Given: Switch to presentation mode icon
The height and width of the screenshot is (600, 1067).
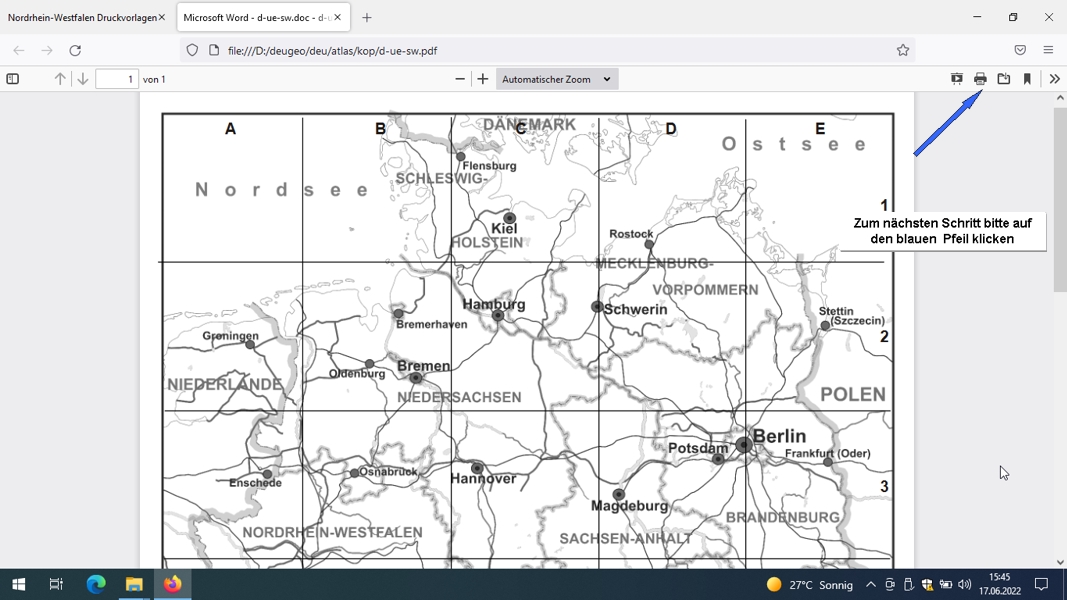Looking at the screenshot, I should 957,79.
